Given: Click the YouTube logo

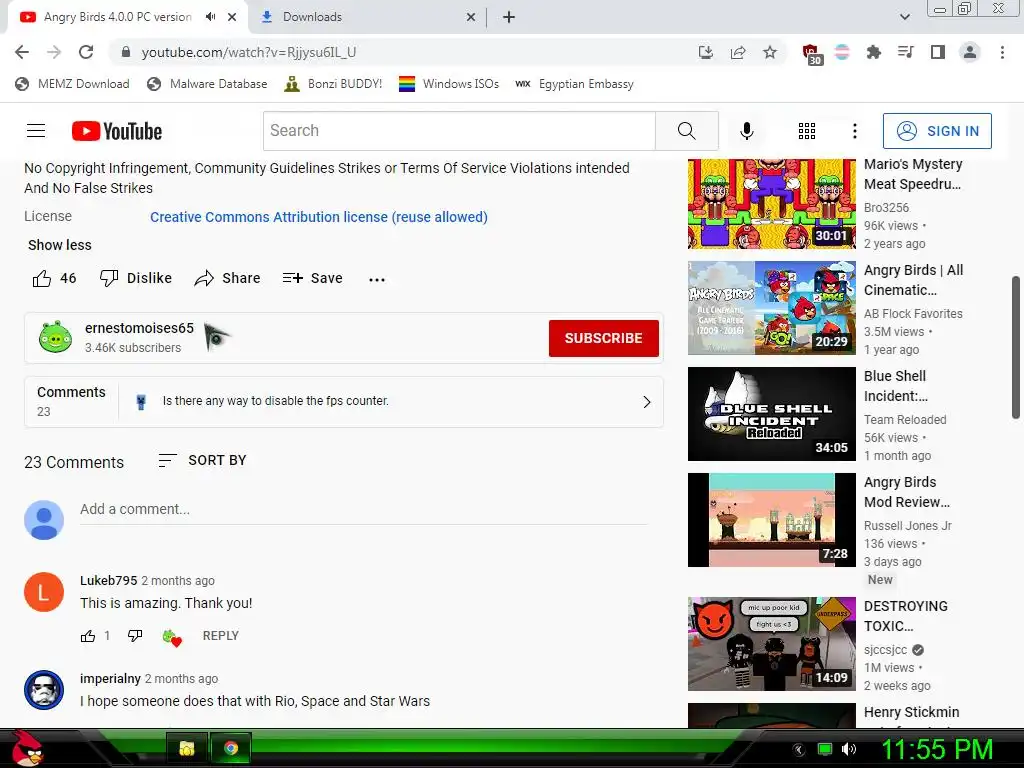Looking at the screenshot, I should tap(117, 131).
